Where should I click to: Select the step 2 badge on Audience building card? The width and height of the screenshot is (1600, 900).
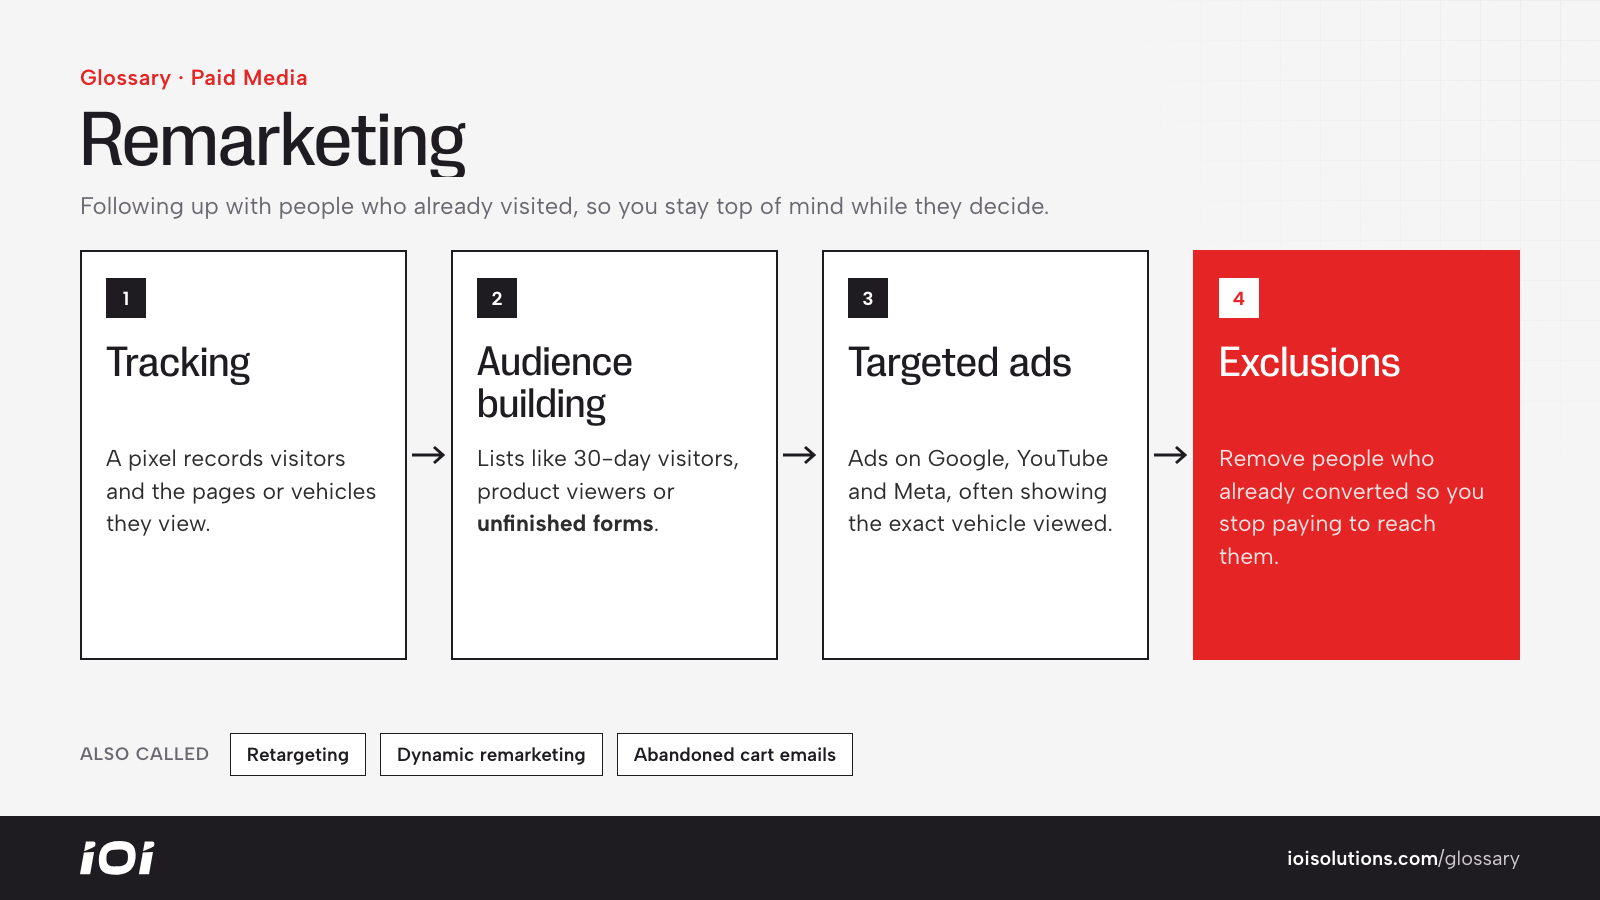click(x=497, y=298)
